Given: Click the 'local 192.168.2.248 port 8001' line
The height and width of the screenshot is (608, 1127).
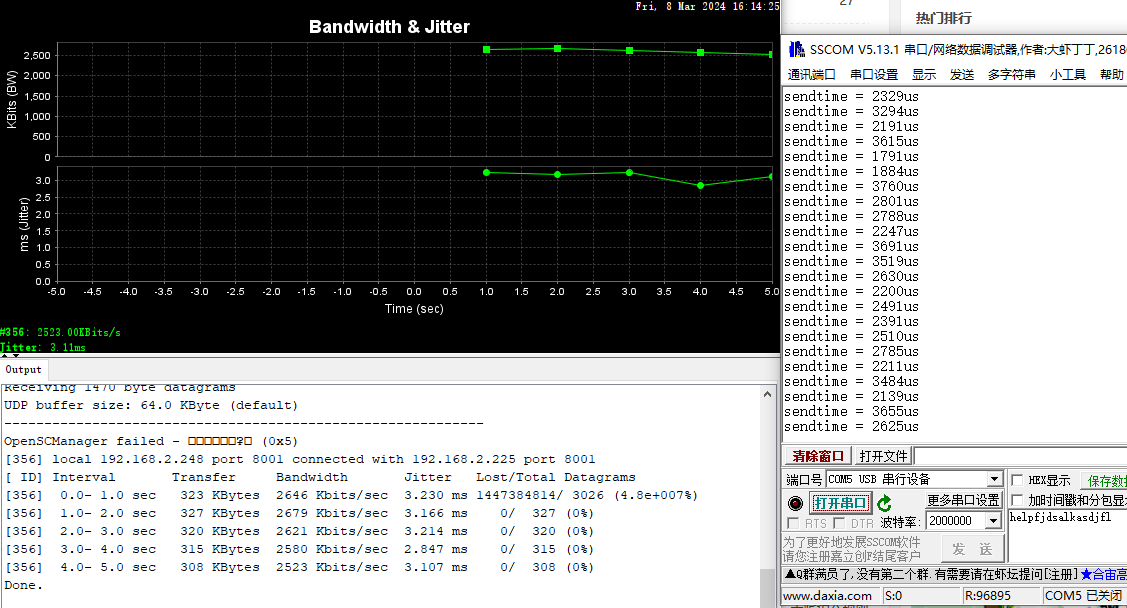Looking at the screenshot, I should tap(300, 459).
